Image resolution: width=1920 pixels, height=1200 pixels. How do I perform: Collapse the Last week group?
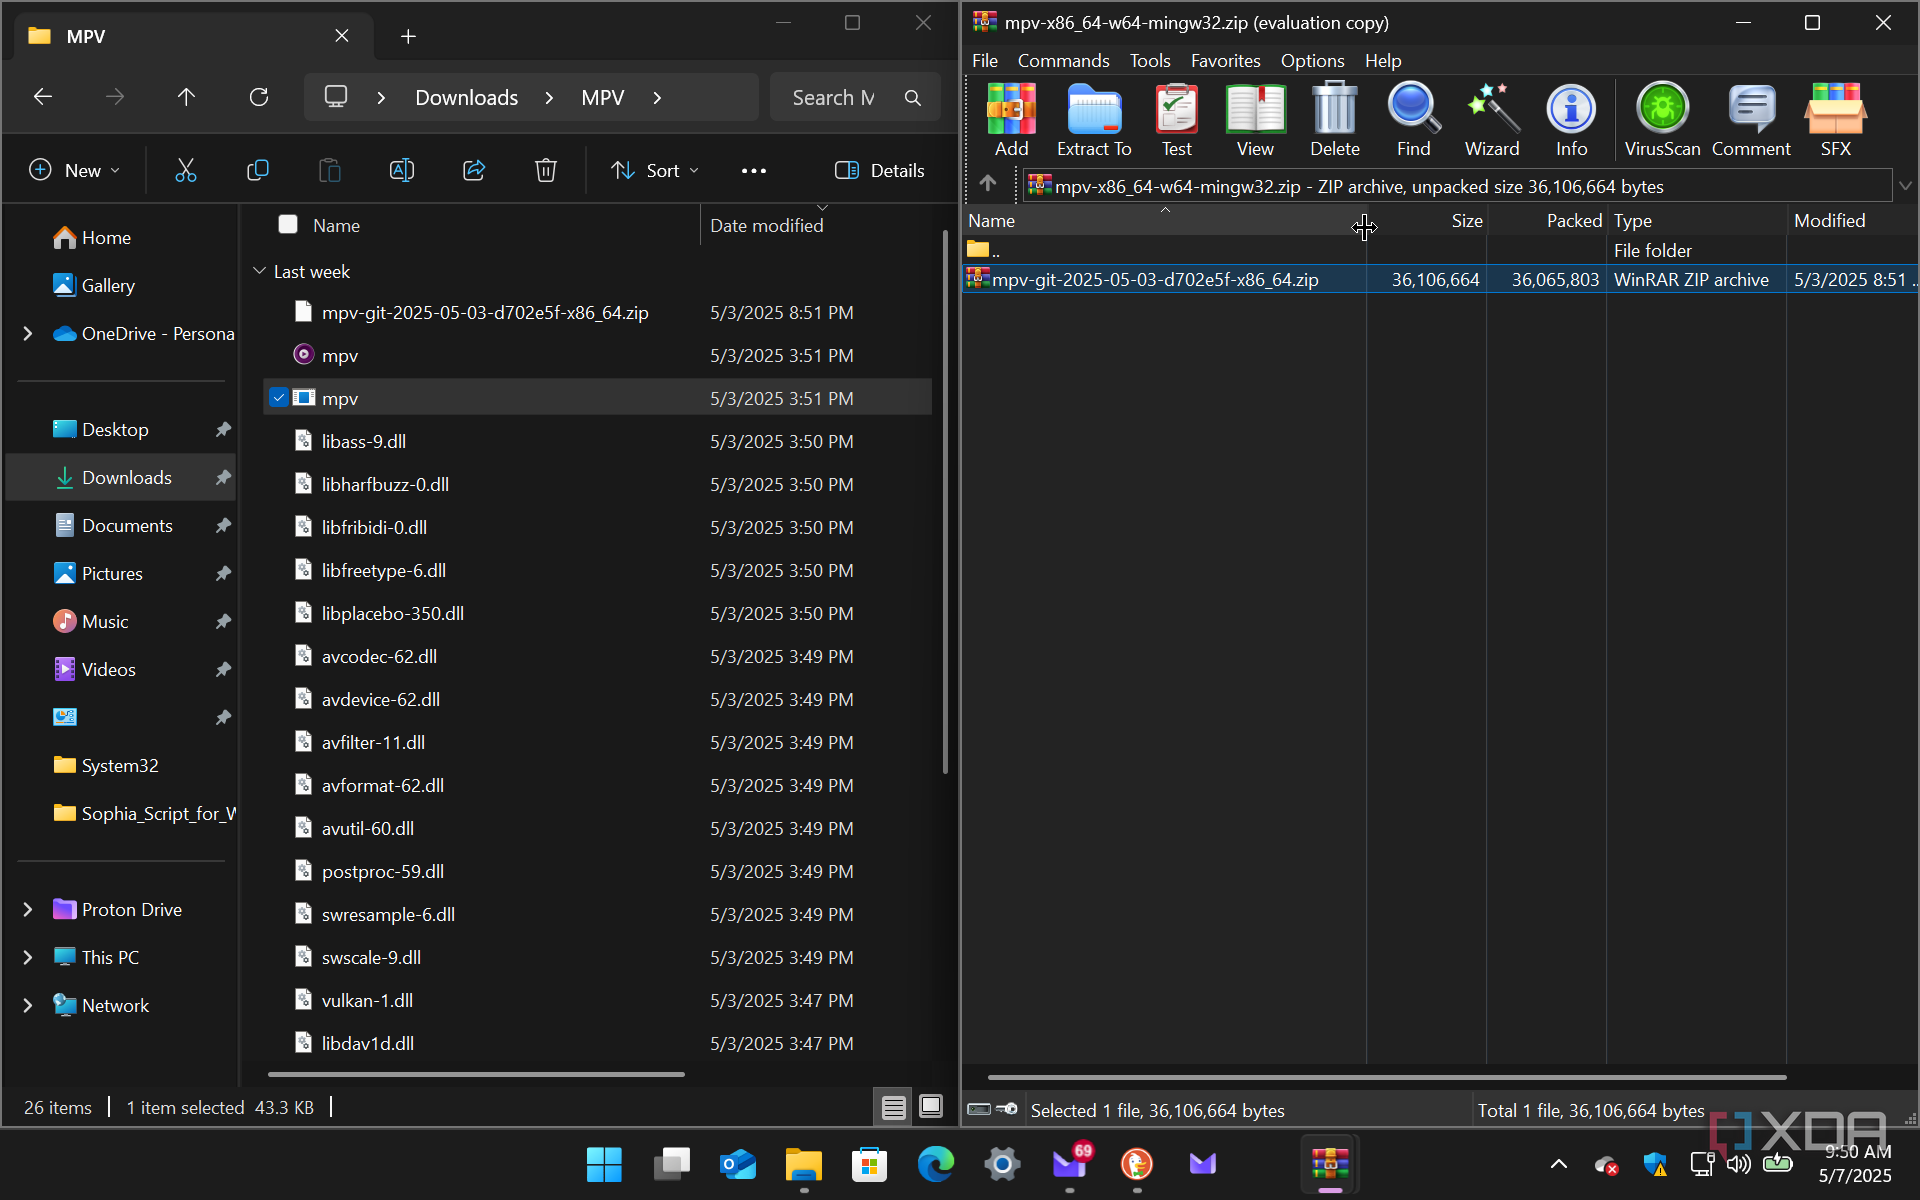point(260,271)
